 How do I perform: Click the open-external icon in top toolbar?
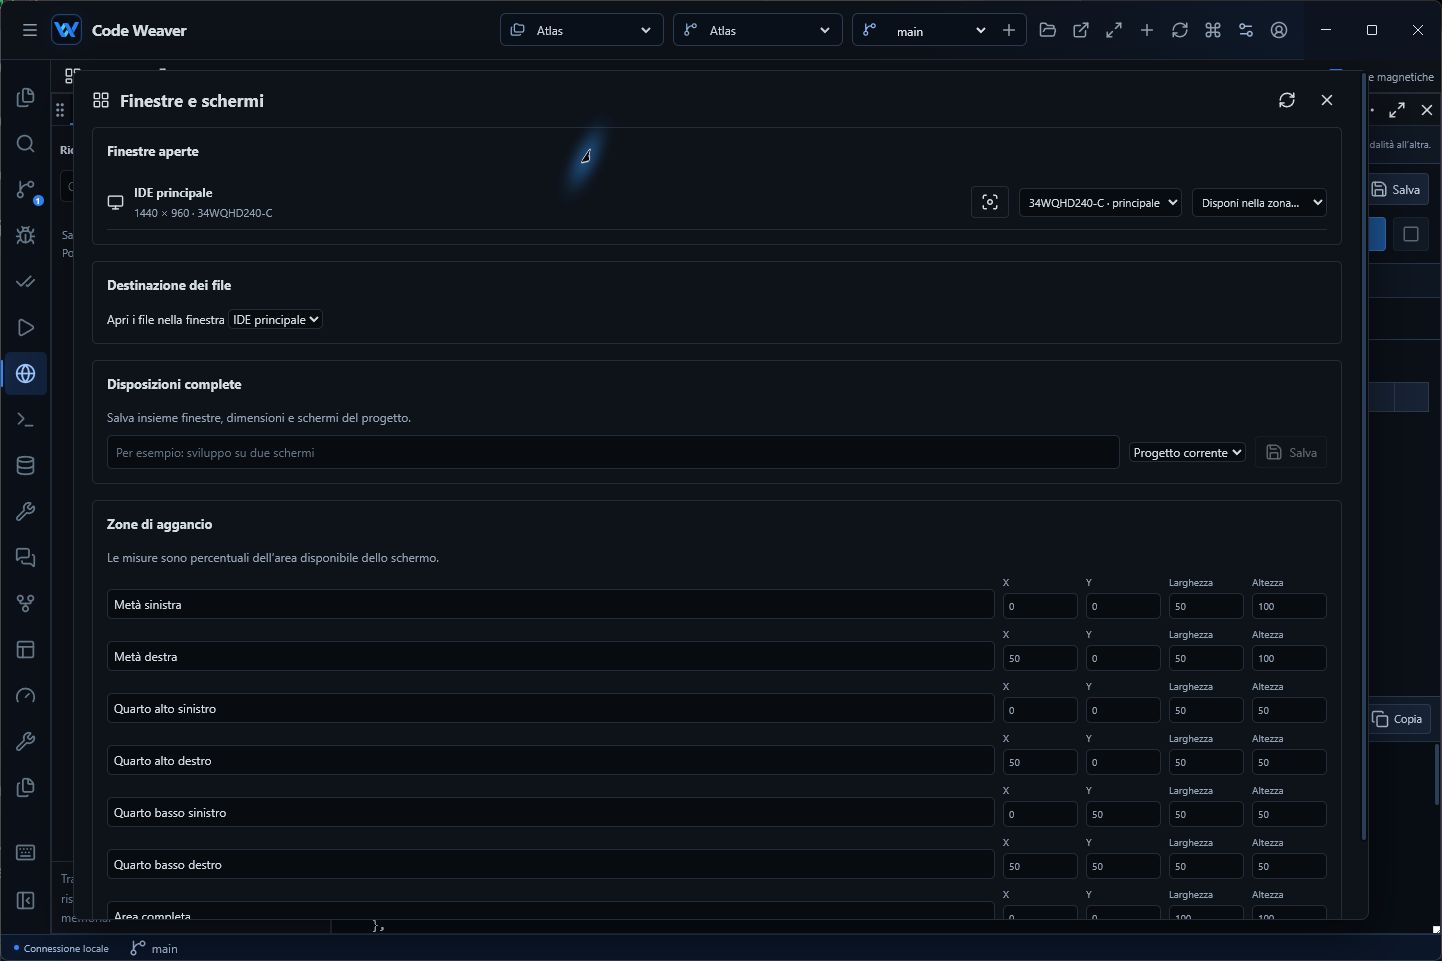tap(1081, 30)
